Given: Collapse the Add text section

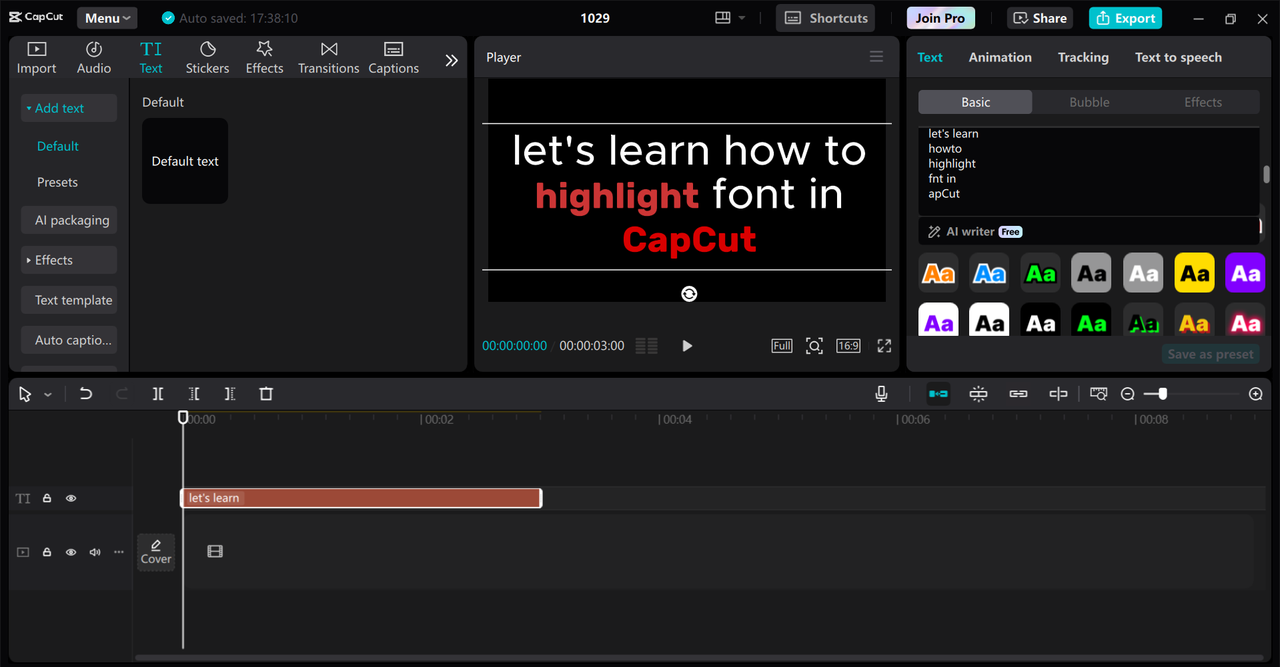Looking at the screenshot, I should 69,108.
